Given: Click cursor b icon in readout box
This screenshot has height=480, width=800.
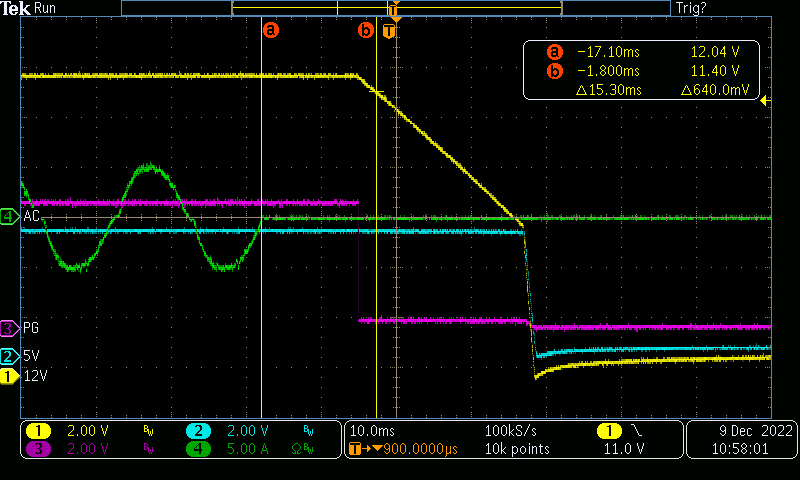Looking at the screenshot, I should coord(555,71).
